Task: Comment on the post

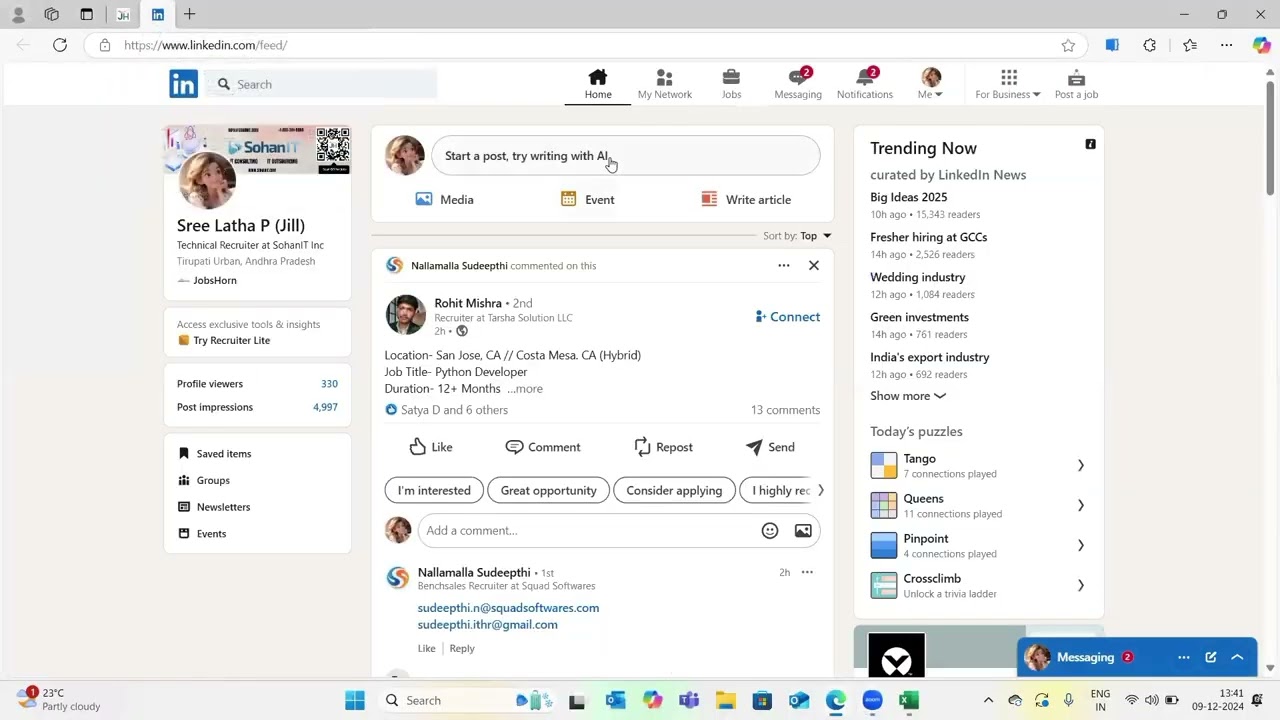Action: pyautogui.click(x=543, y=447)
